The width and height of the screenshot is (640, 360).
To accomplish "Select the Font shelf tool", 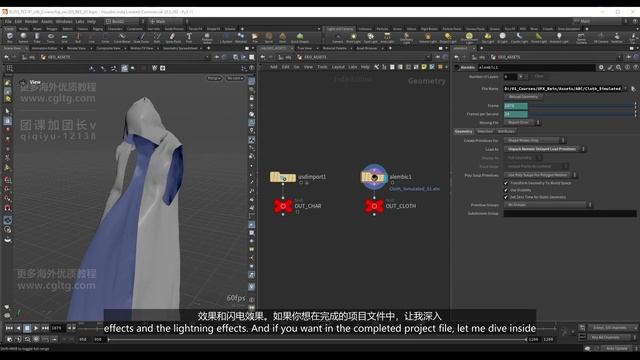I will point(189,38).
